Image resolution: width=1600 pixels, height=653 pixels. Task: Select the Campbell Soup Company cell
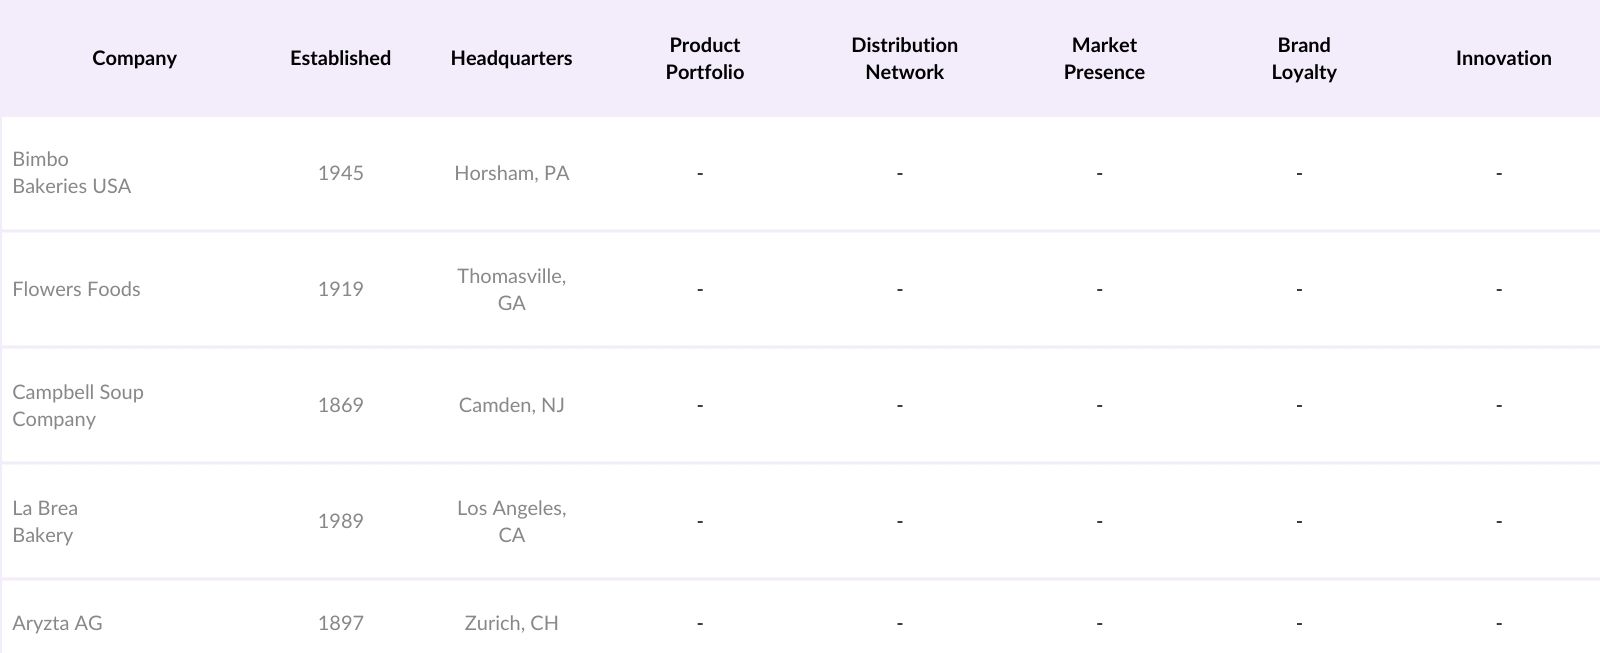[78, 405]
